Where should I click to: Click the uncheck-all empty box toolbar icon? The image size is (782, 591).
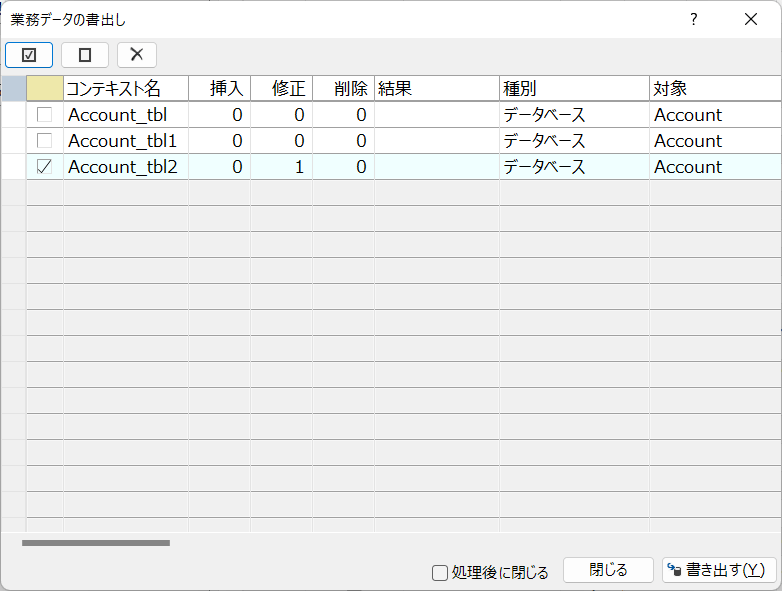pyautogui.click(x=85, y=55)
